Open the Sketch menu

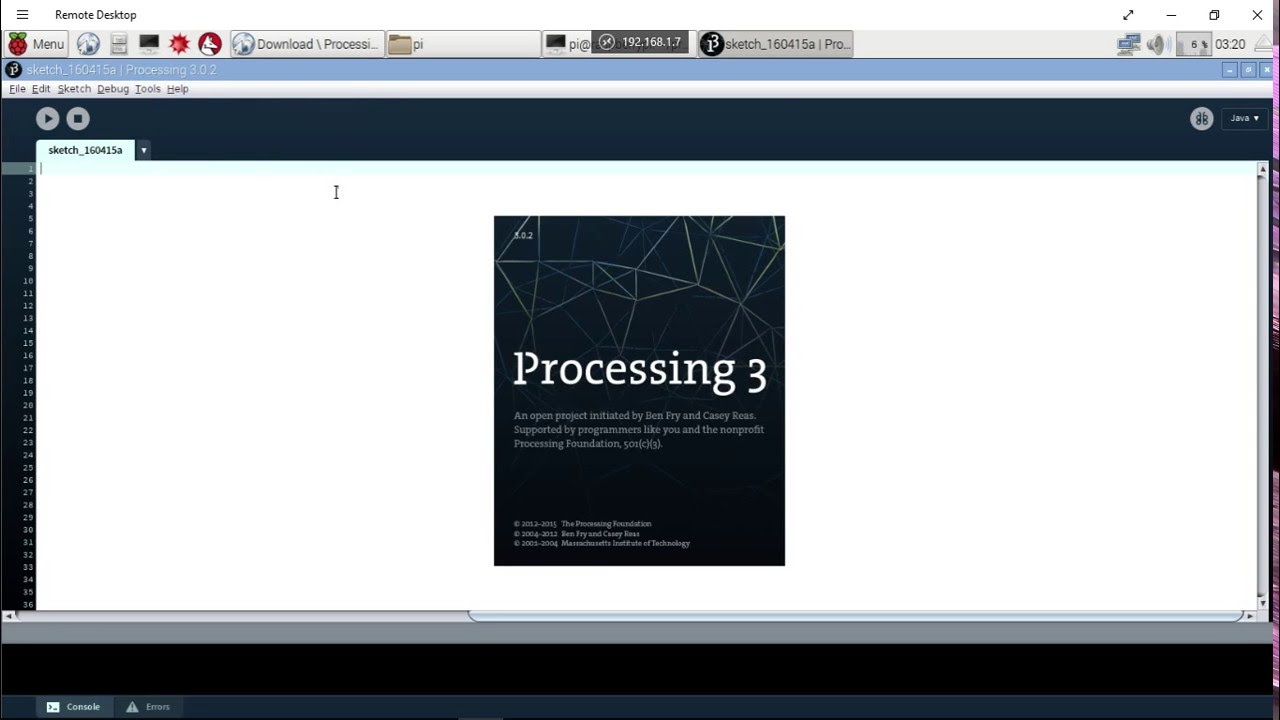pos(74,89)
